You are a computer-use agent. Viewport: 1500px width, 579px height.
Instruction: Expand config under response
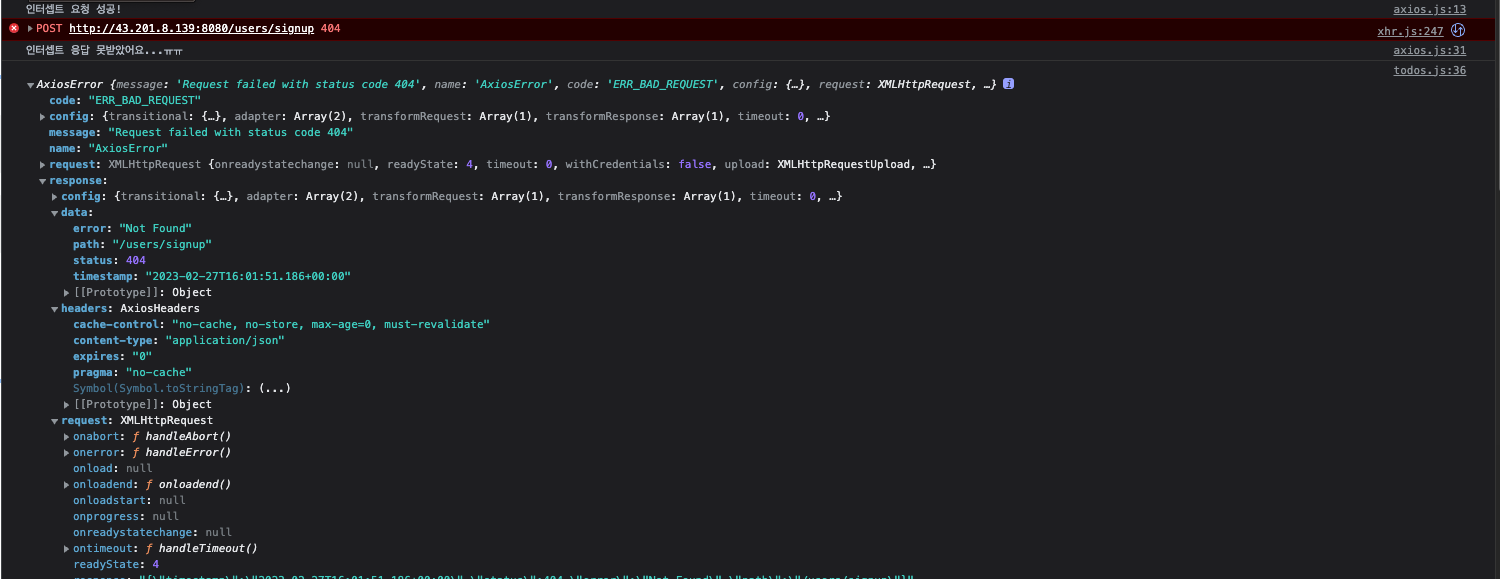coord(54,197)
